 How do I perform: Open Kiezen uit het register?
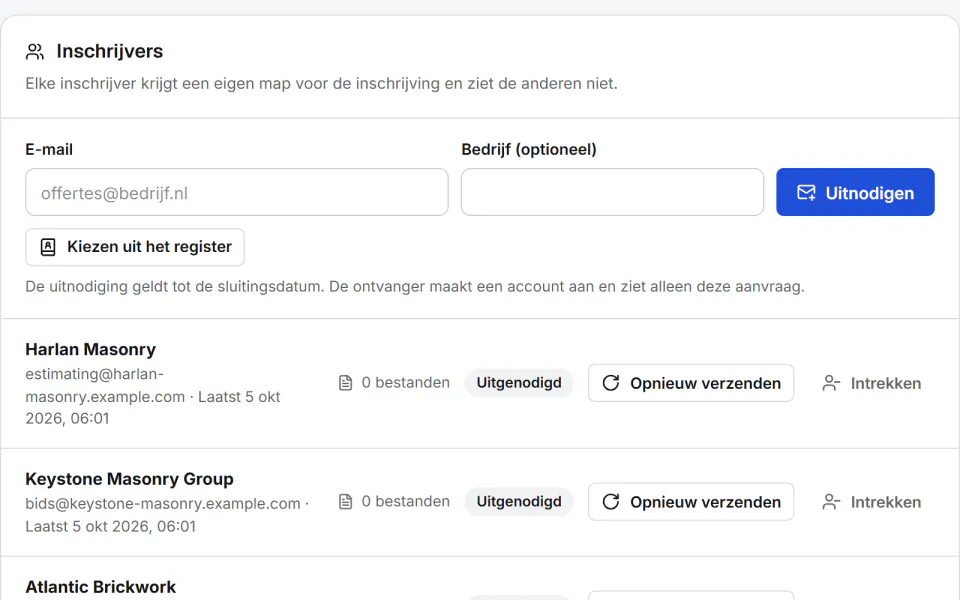click(x=135, y=247)
